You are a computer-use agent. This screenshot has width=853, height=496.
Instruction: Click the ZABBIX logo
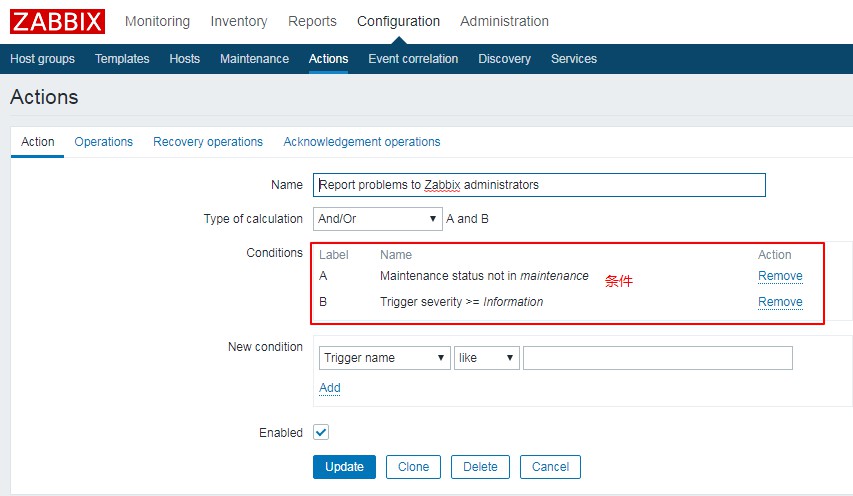58,21
